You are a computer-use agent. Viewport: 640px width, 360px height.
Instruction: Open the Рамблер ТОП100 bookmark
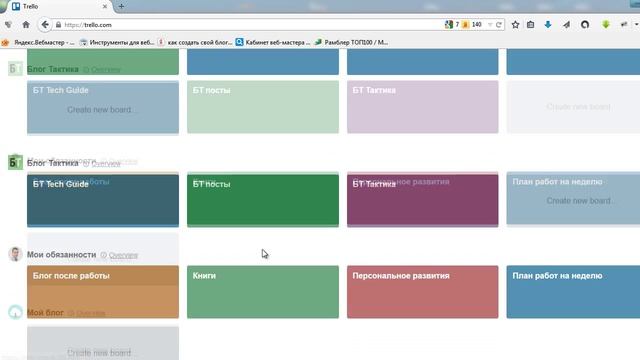[351, 42]
